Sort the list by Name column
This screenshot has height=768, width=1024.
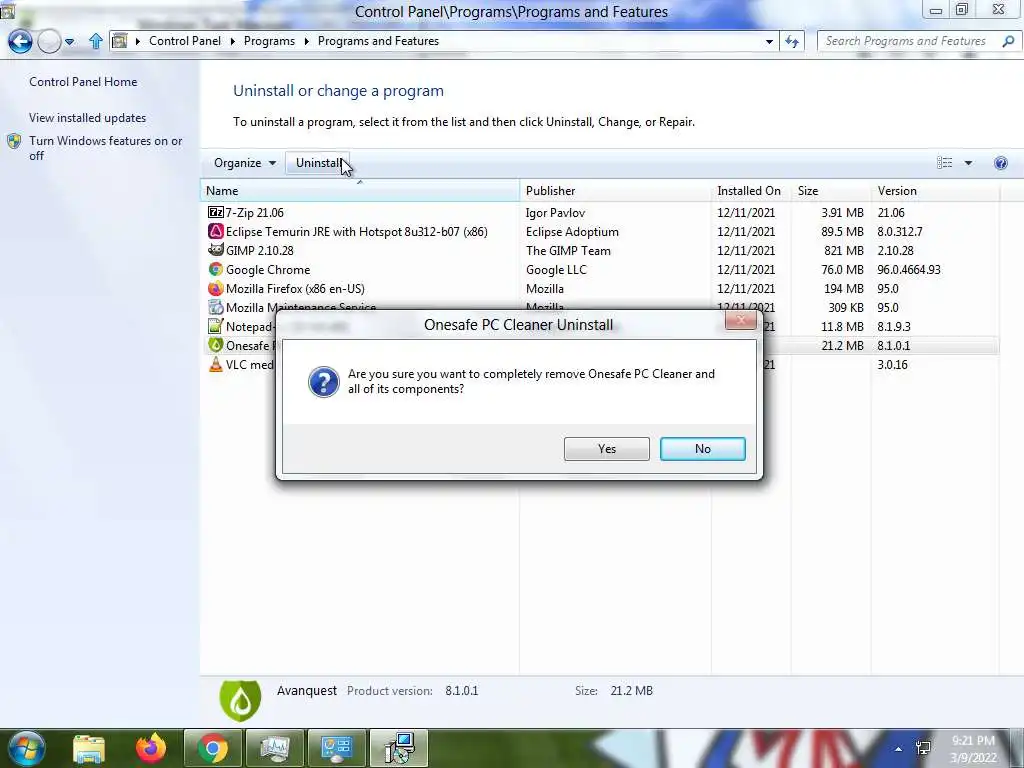tap(359, 191)
